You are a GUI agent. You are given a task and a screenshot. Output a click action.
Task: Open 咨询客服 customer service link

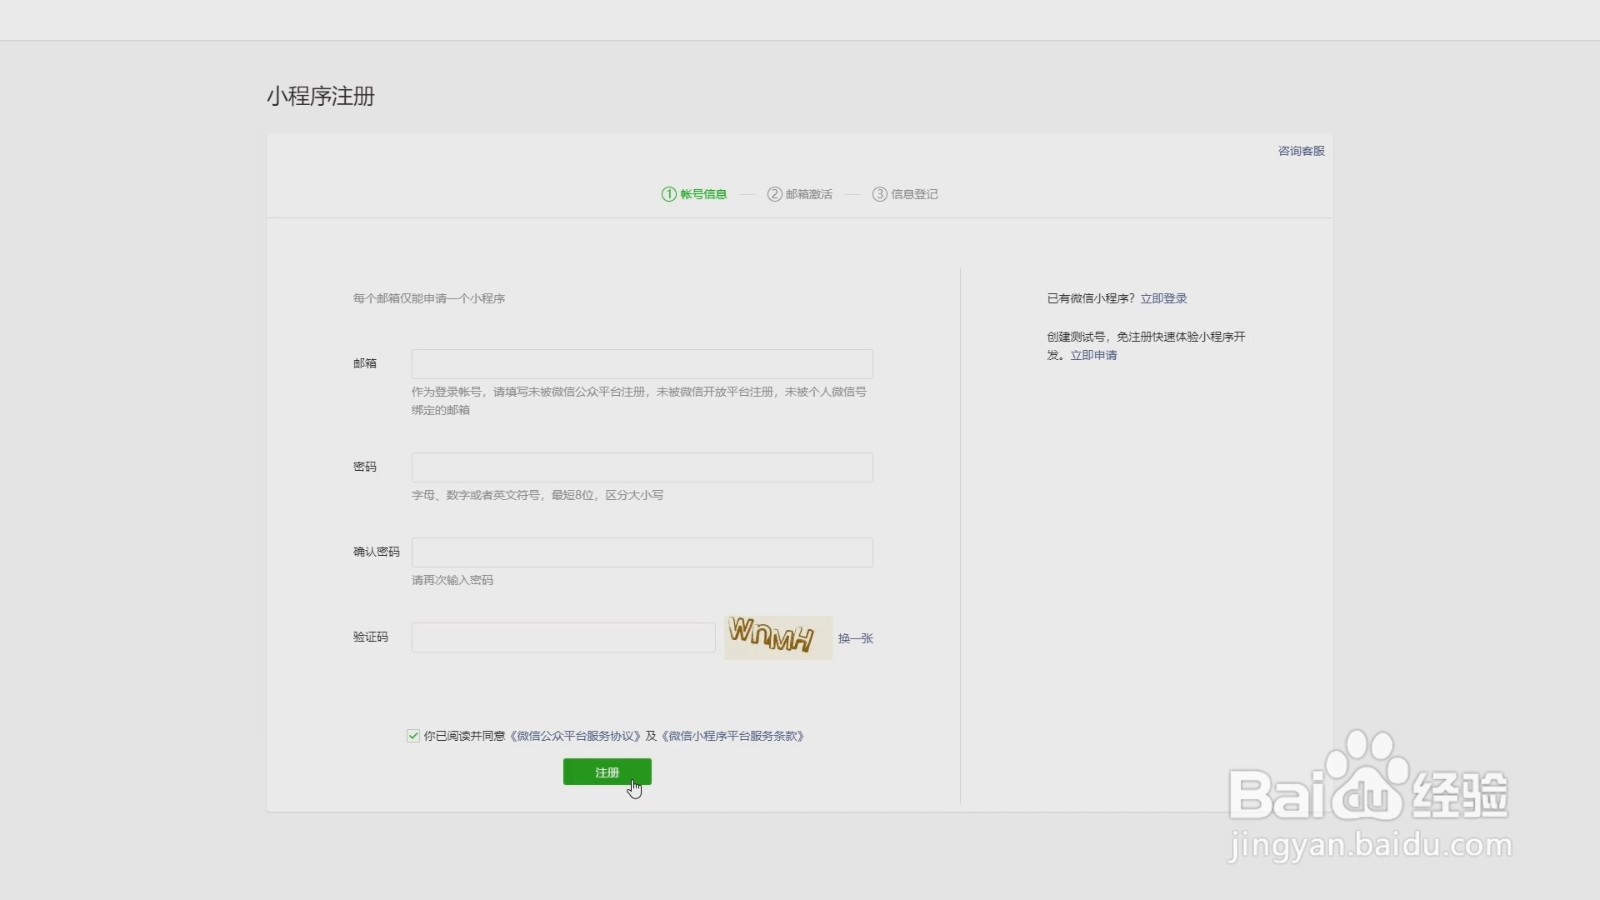coord(1301,151)
